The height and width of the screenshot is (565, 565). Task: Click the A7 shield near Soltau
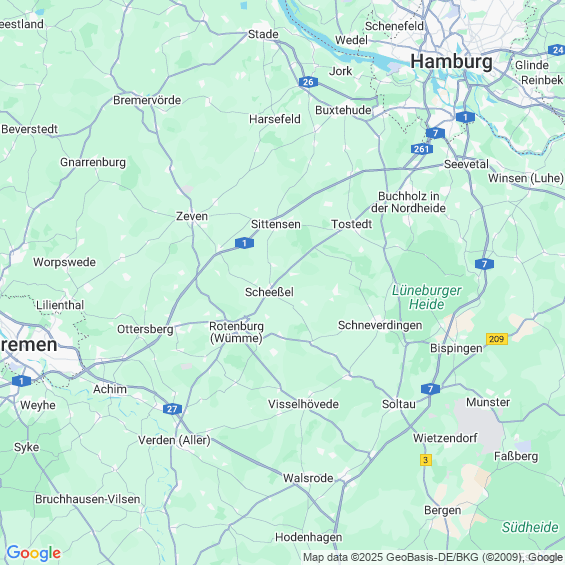click(x=430, y=389)
